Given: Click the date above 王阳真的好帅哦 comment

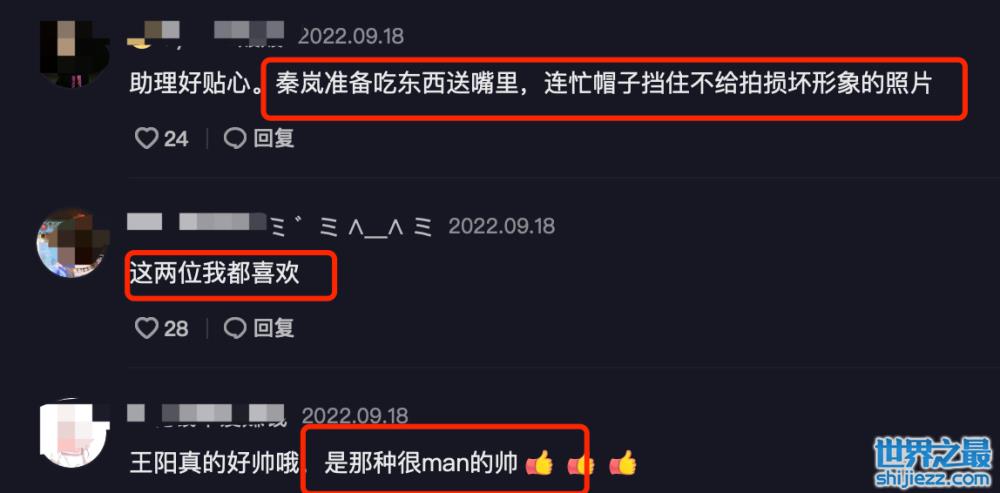Looking at the screenshot, I should [355, 416].
